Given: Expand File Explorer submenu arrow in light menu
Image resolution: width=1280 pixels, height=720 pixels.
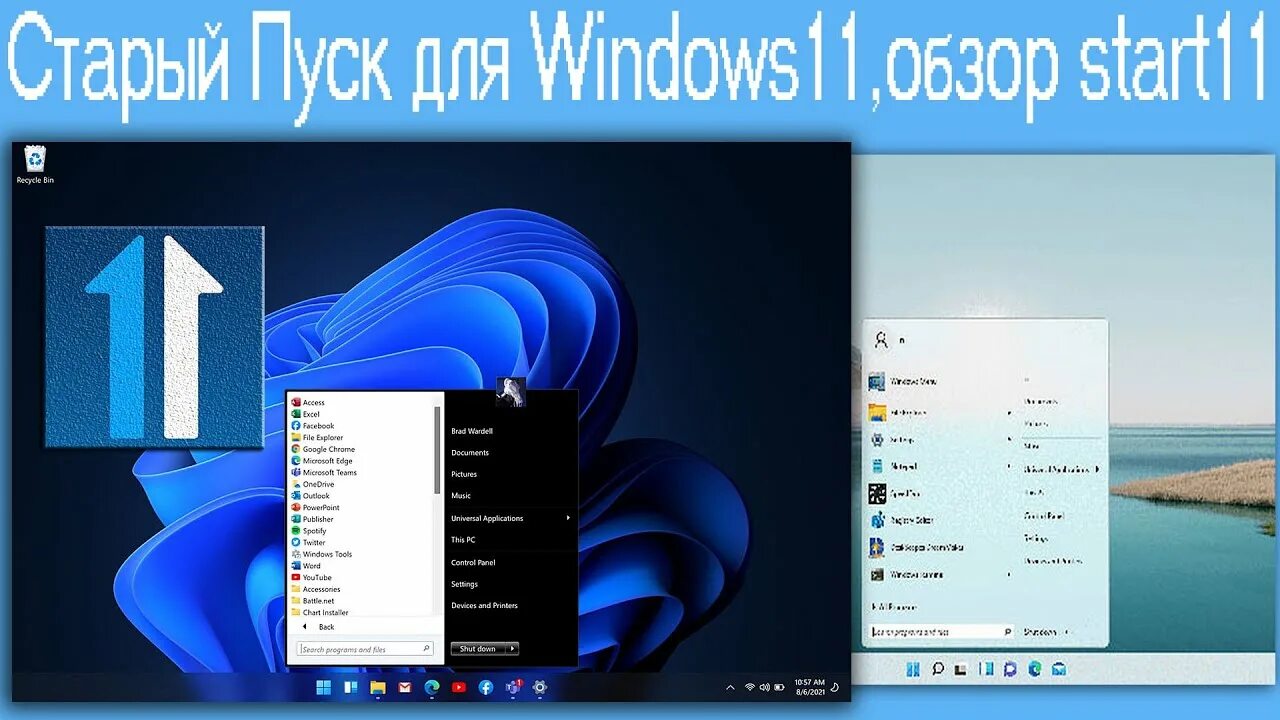Looking at the screenshot, I should click(x=1009, y=412).
